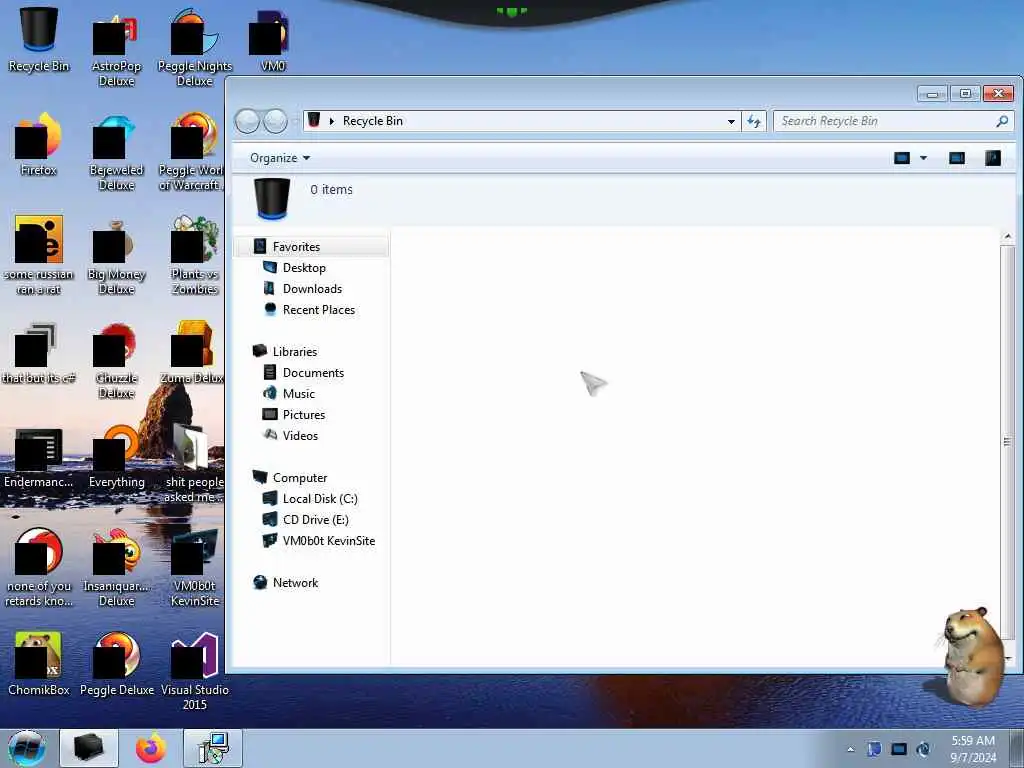Select the Bejeweled Deluxe desktop icon

(116, 153)
